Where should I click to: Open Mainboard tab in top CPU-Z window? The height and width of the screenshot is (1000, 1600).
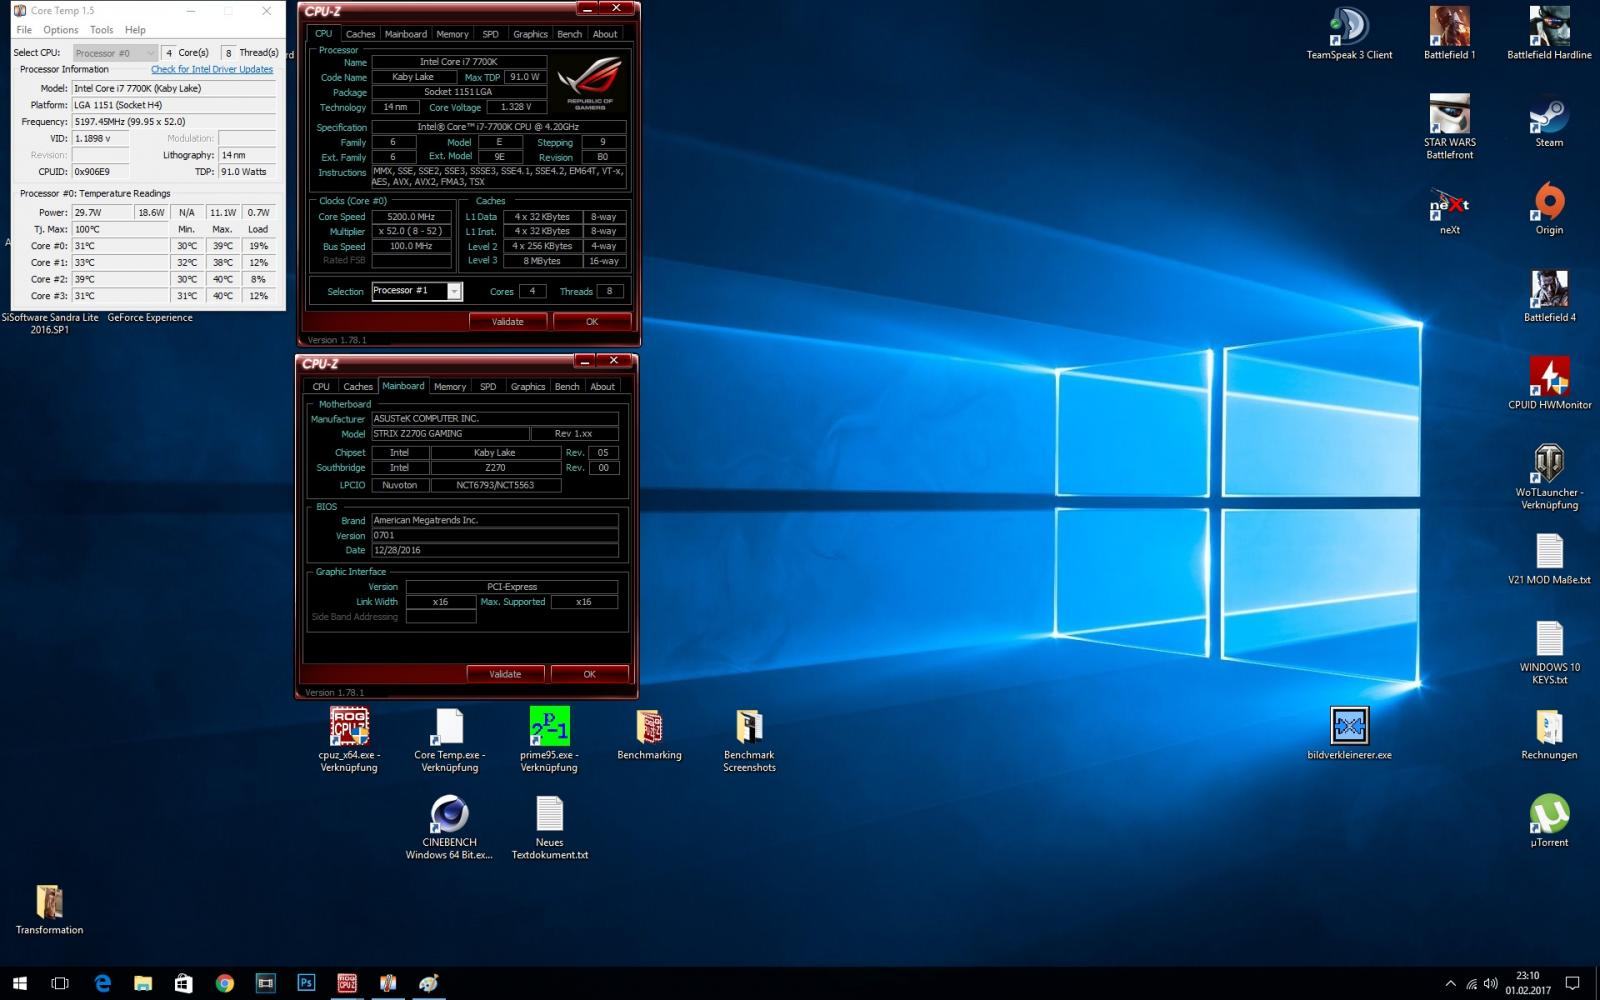tap(406, 34)
